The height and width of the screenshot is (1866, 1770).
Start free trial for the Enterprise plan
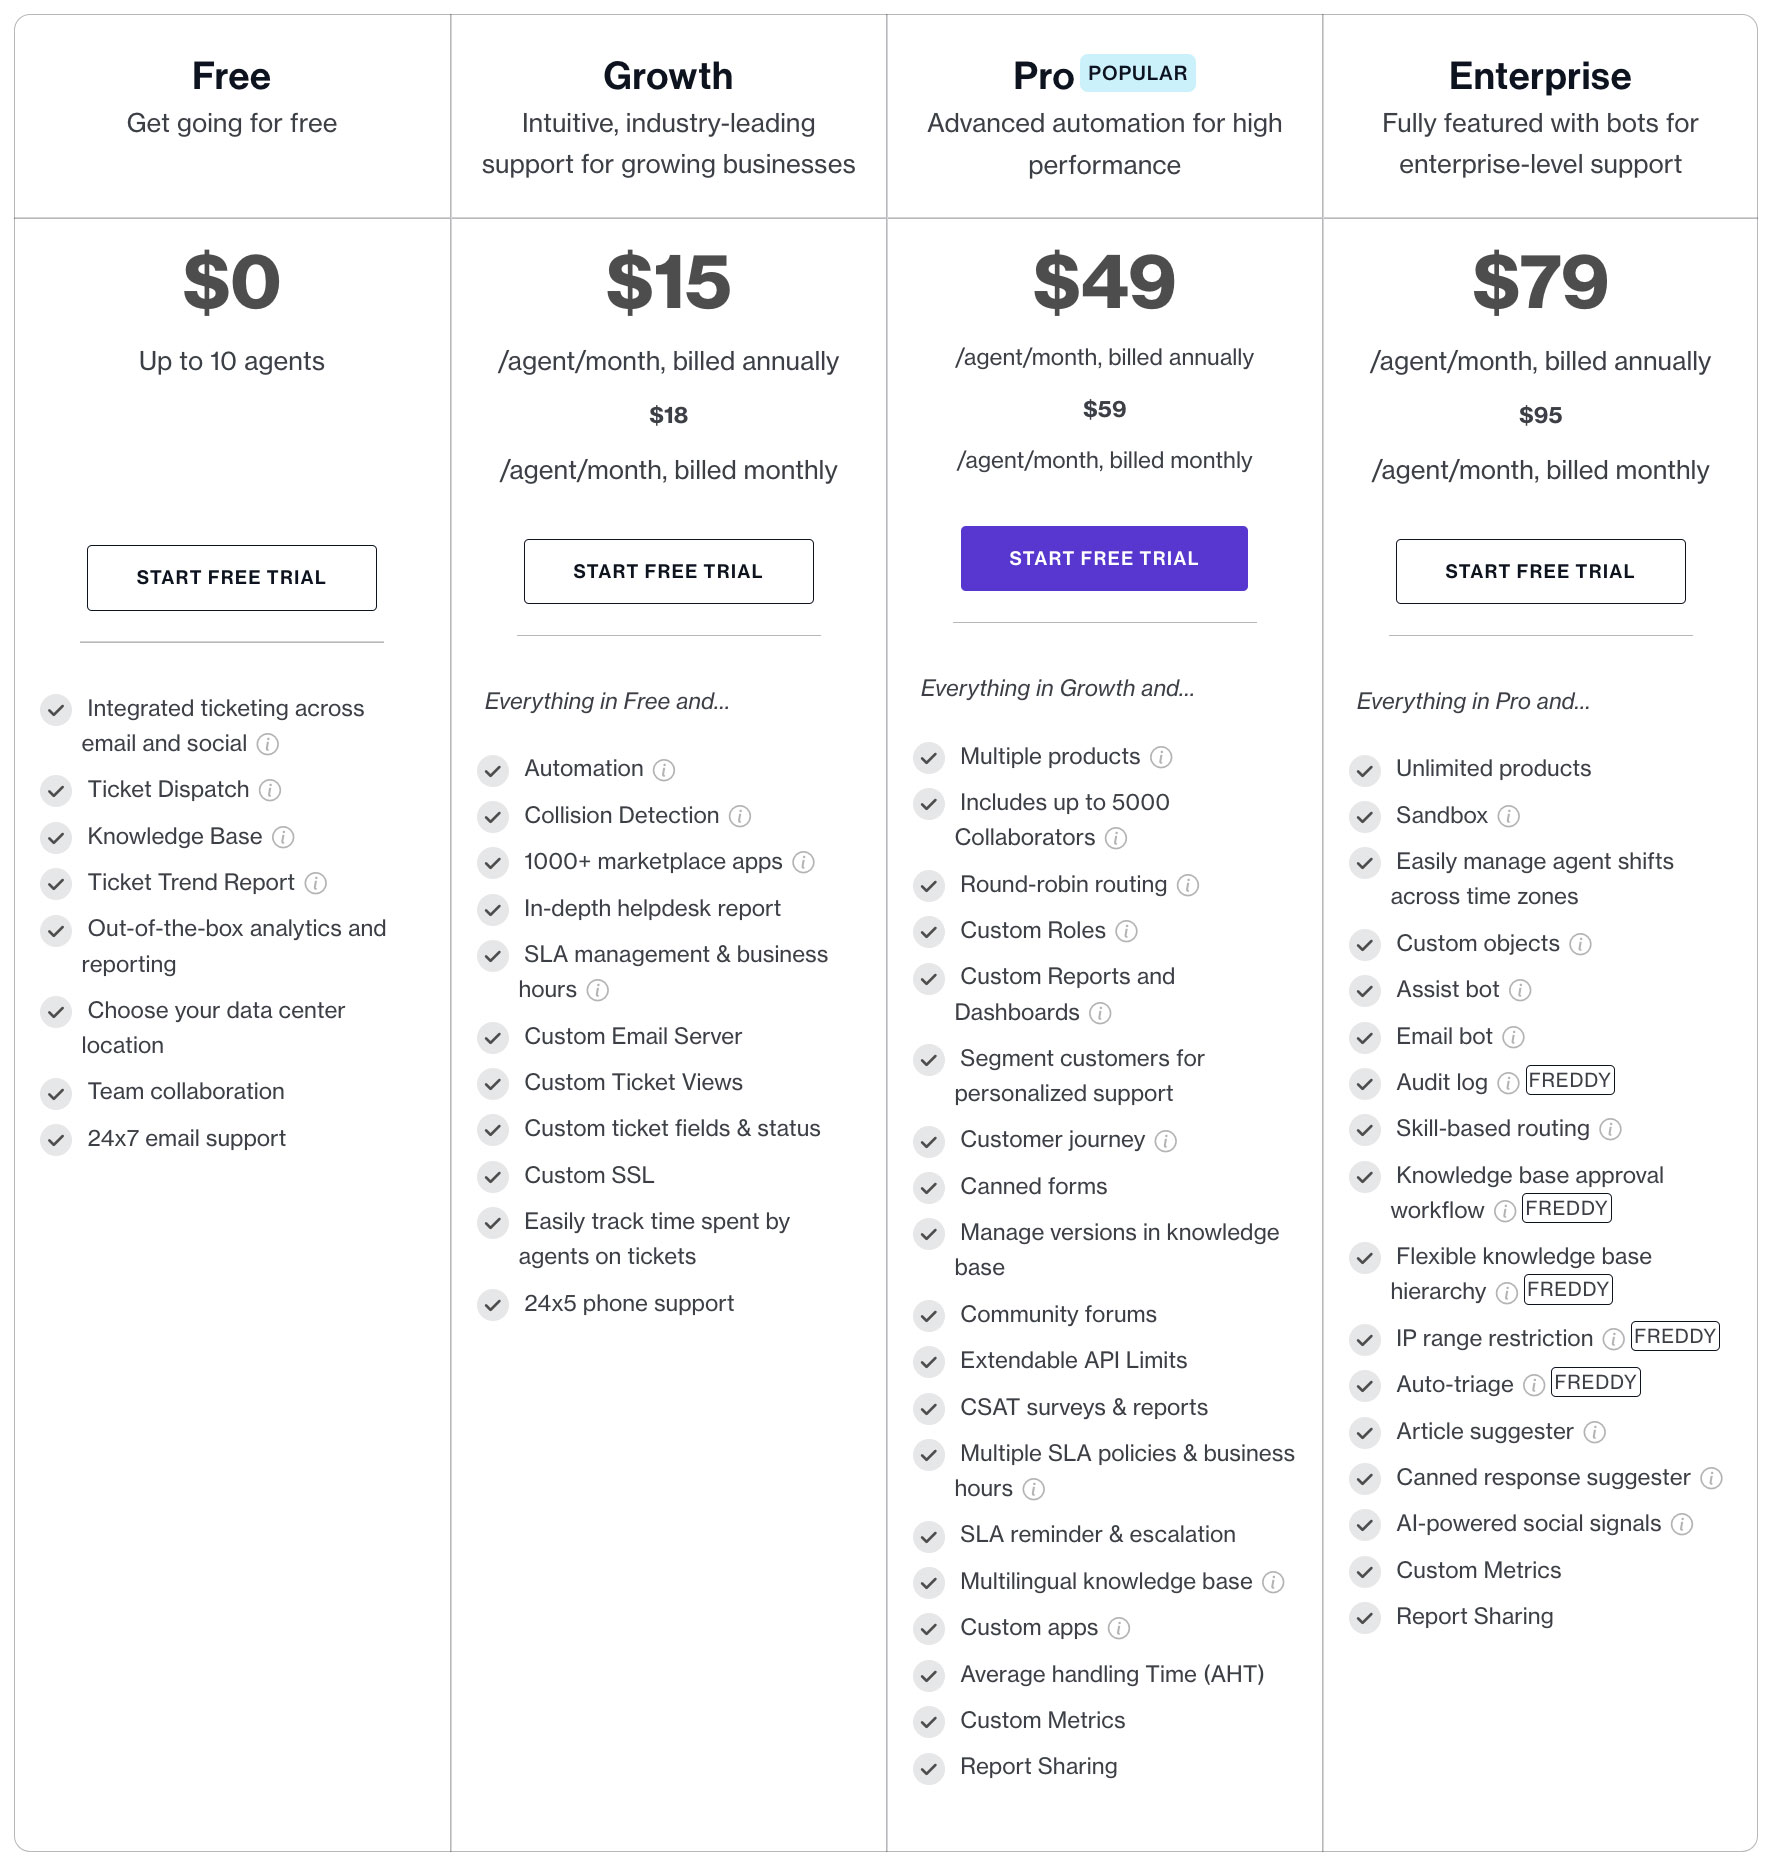(x=1540, y=571)
